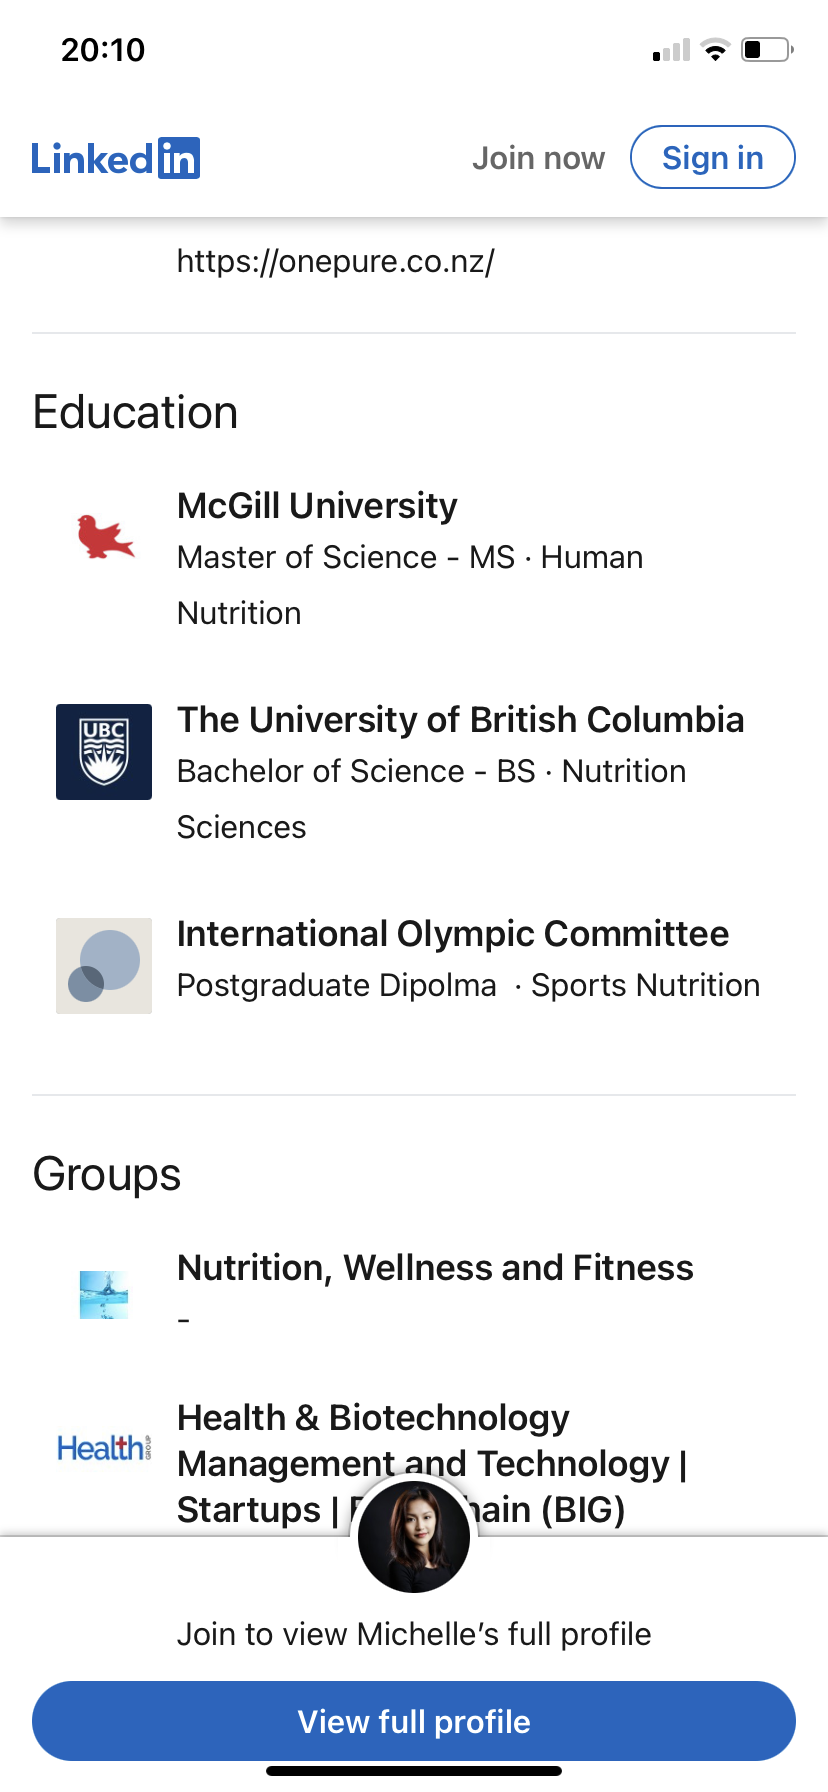Tap the battery indicator in status bar
This screenshot has width=828, height=1792.
click(x=767, y=49)
